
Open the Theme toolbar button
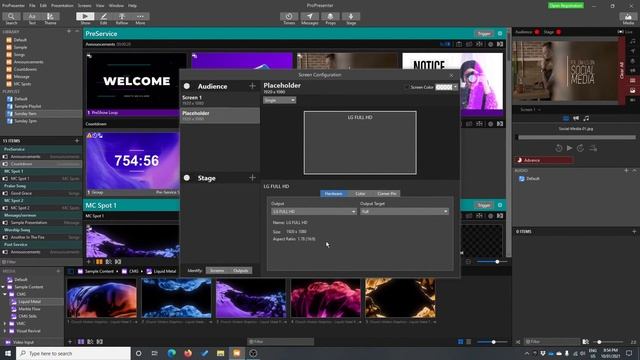(50, 18)
